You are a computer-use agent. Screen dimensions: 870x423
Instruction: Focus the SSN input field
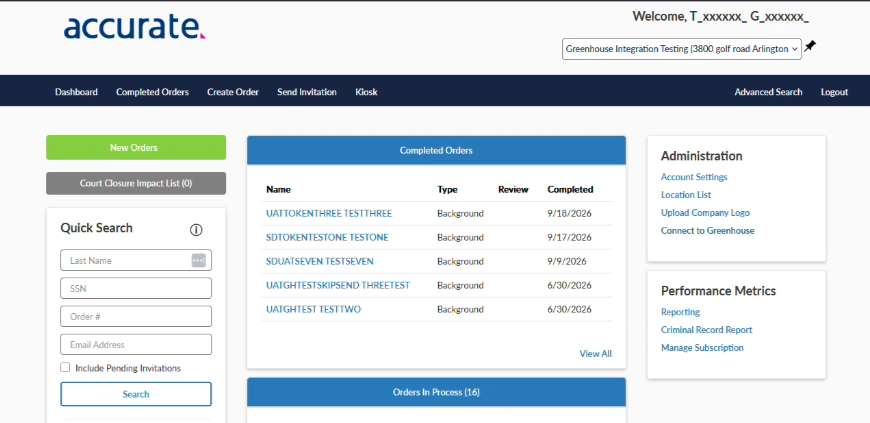pos(136,289)
